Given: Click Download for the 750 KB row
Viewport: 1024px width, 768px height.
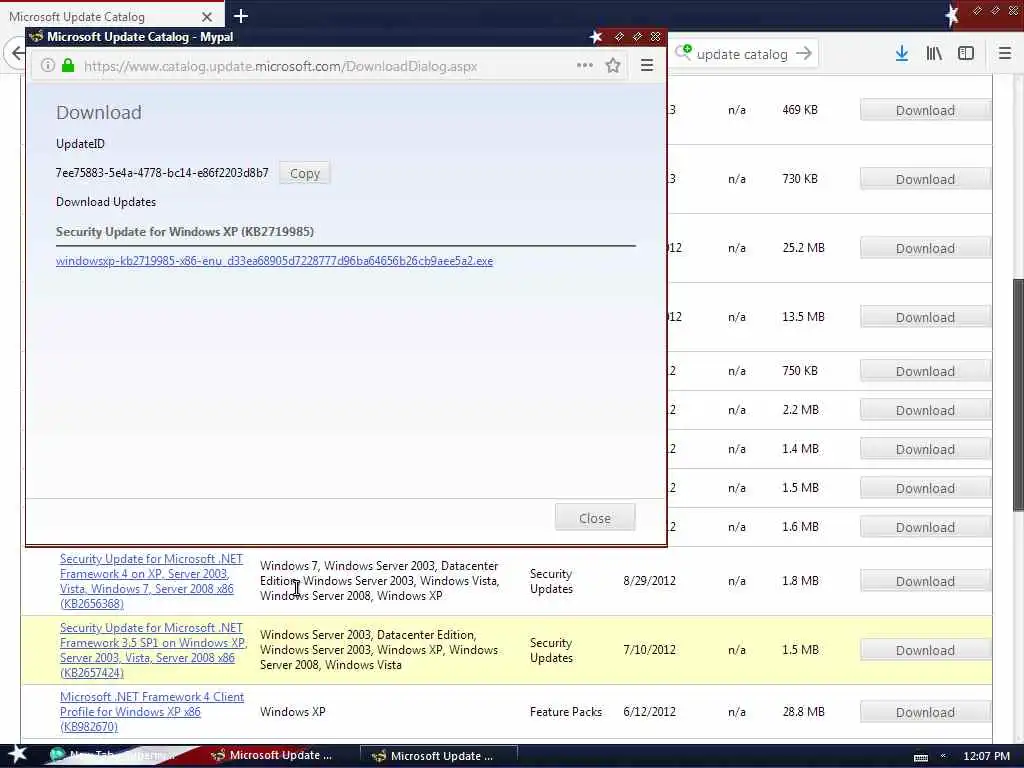Looking at the screenshot, I should pyautogui.click(x=925, y=371).
